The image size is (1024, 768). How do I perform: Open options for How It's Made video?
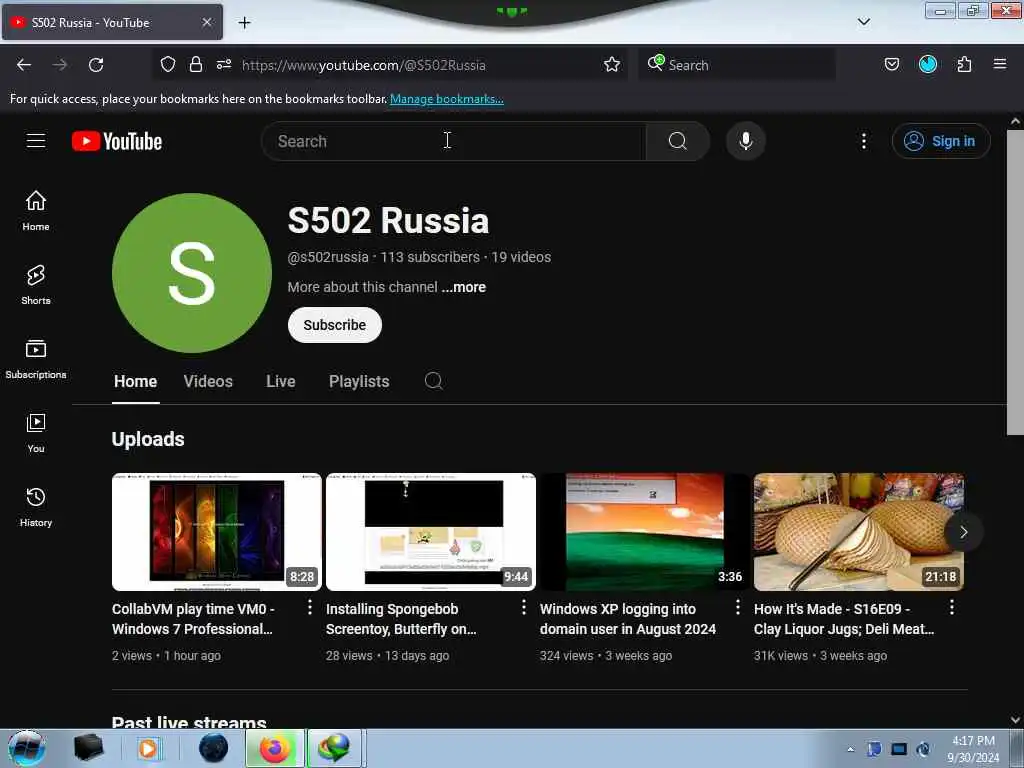point(952,607)
